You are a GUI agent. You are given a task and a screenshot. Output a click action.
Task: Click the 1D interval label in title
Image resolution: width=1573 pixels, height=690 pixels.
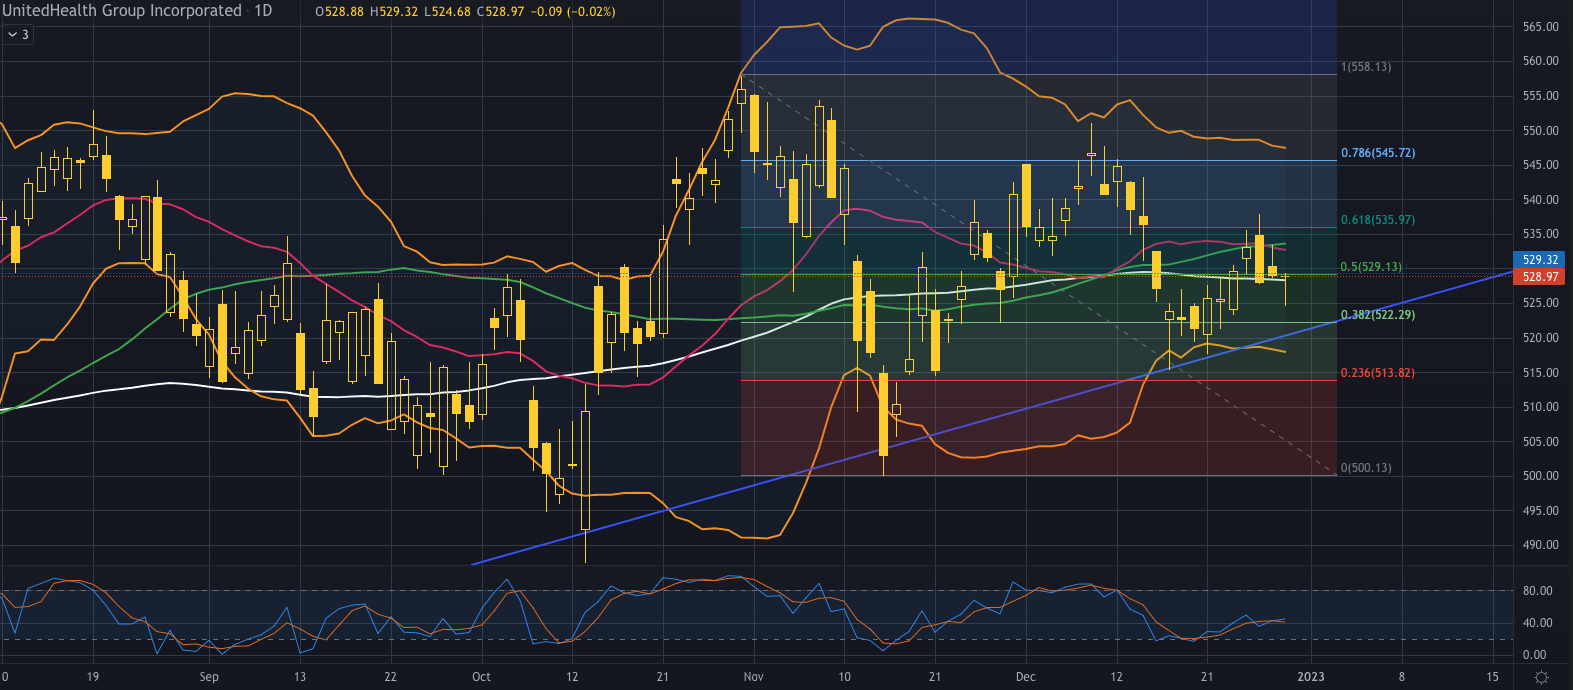tap(263, 11)
